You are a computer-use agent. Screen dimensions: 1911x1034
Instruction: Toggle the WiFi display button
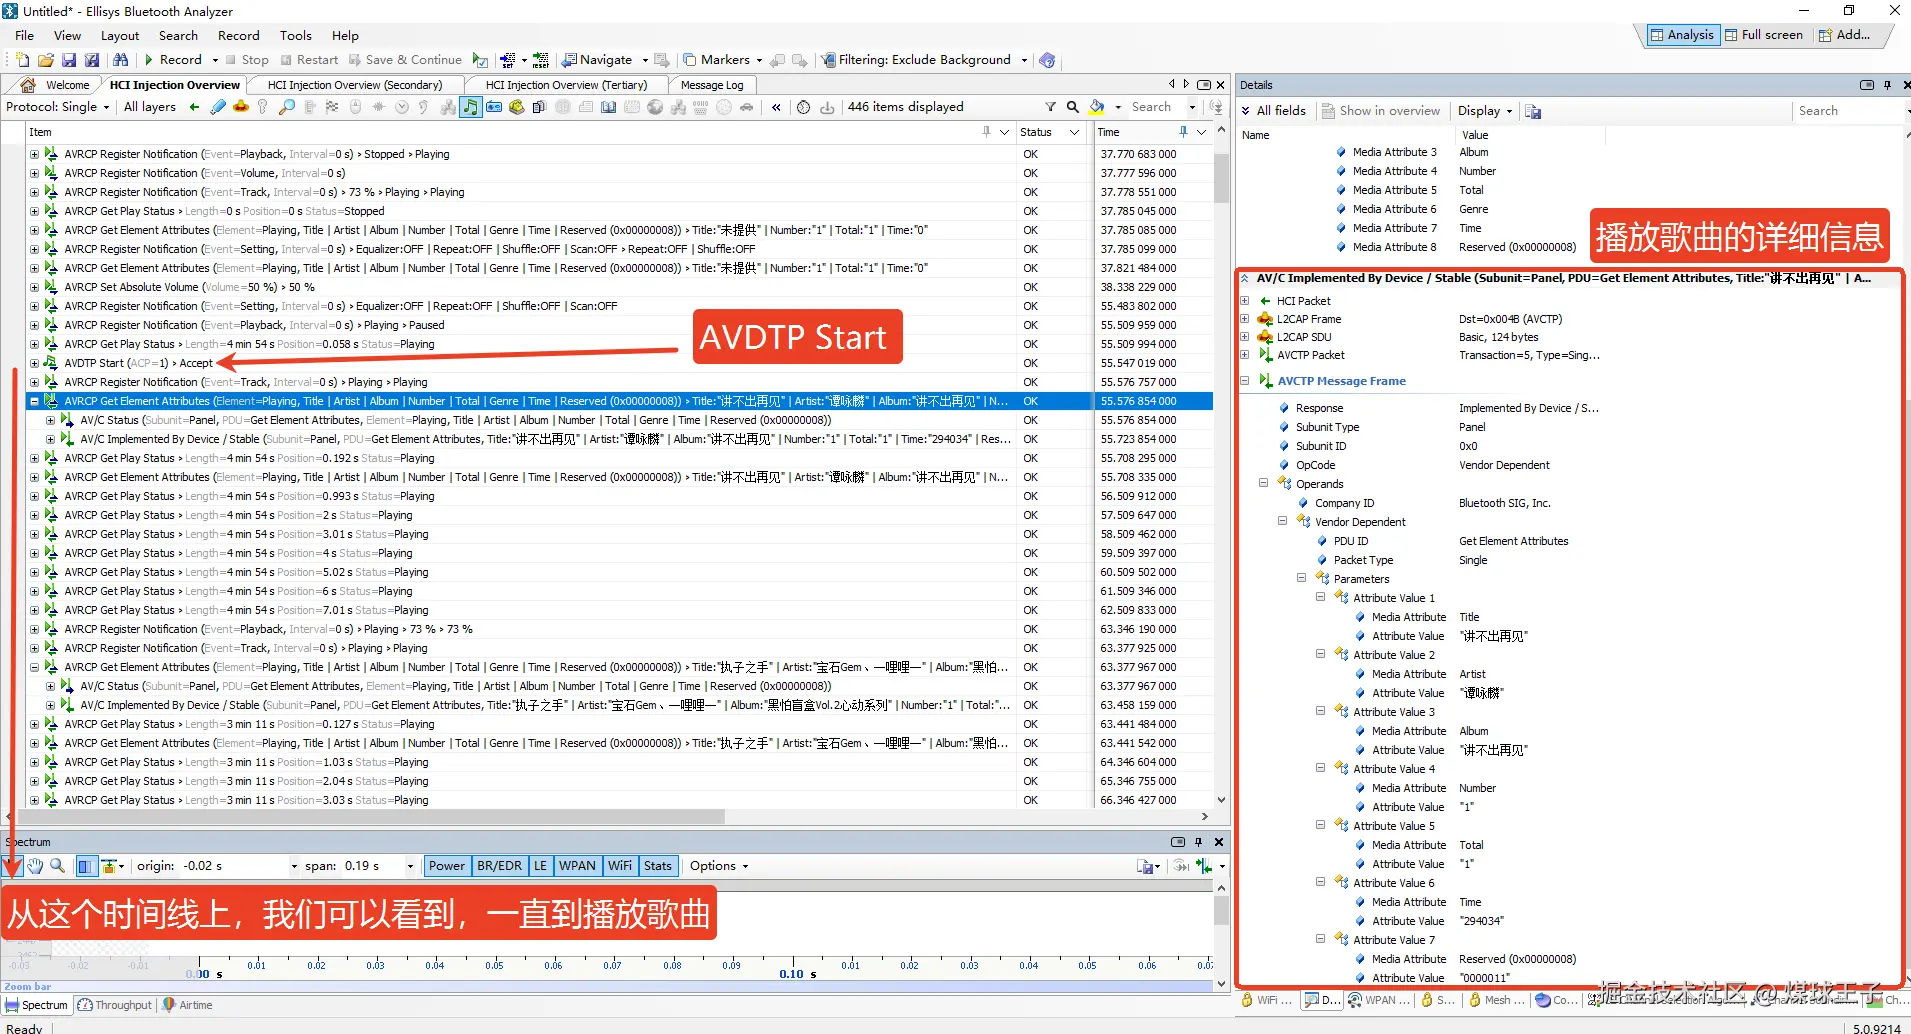tap(620, 866)
